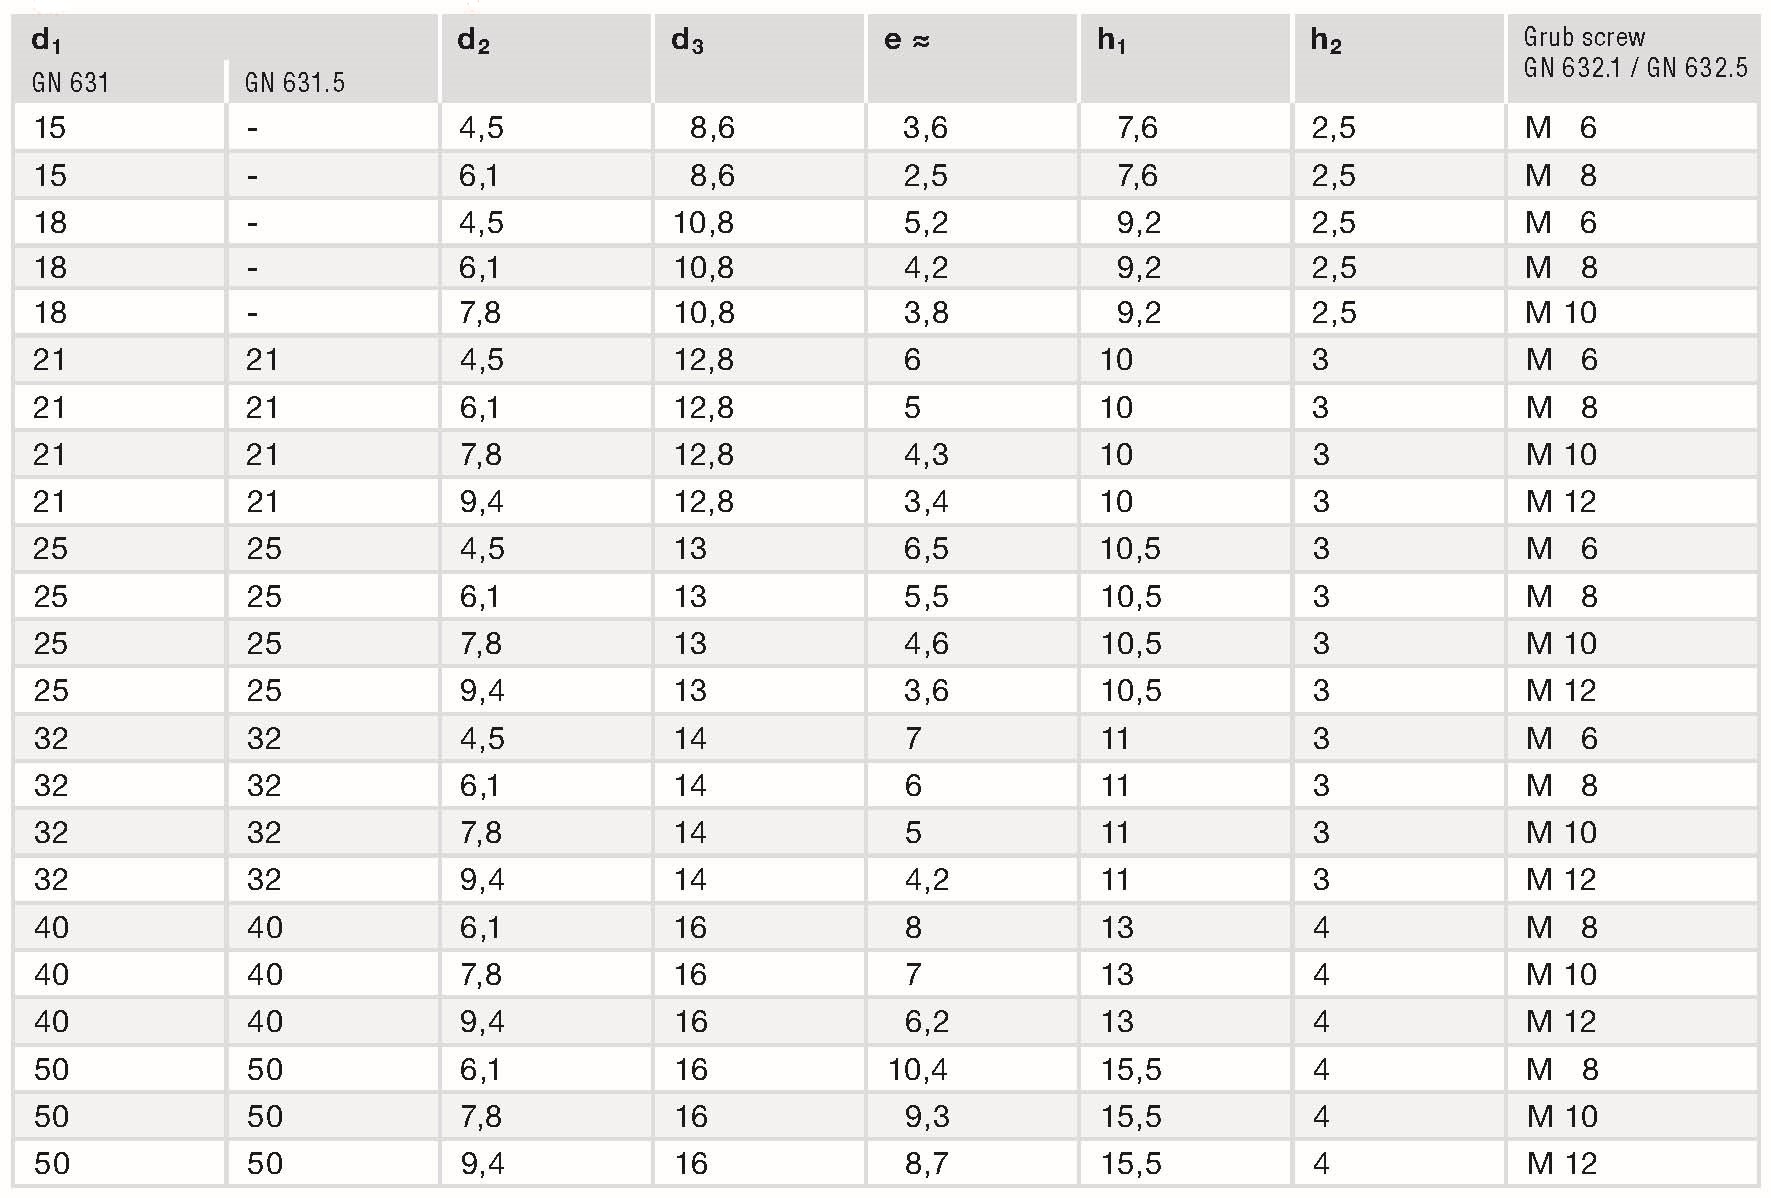Select the cell with e value 5,2
Image resolution: width=1771 pixels, height=1198 pixels.
[x=926, y=223]
